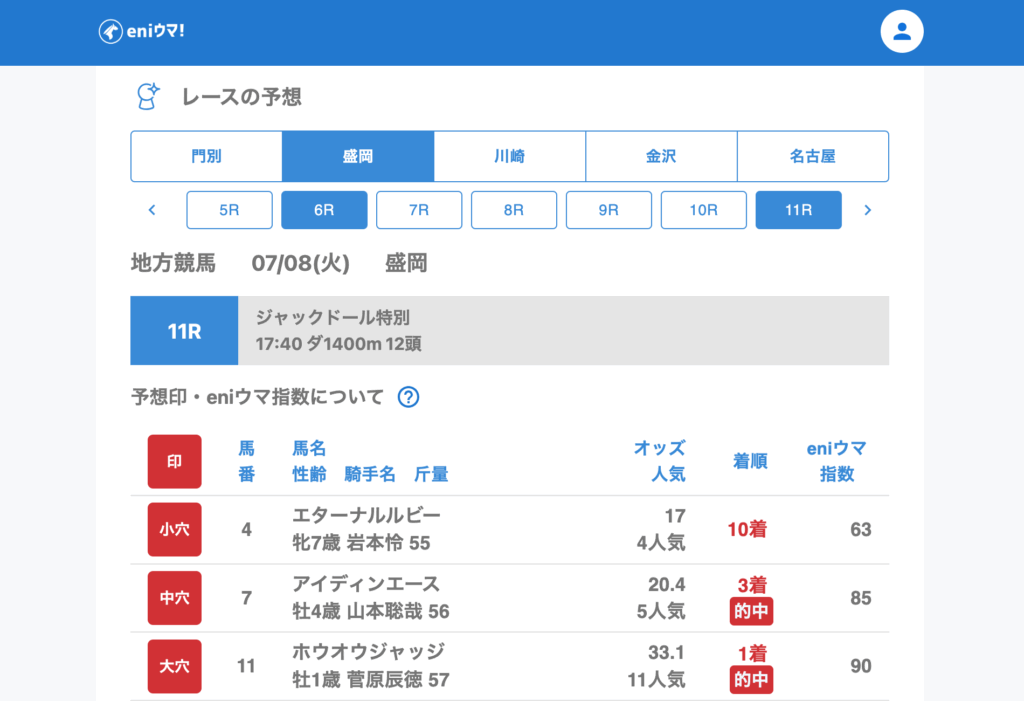Select race 5R
Viewport: 1024px width, 701px height.
pos(229,210)
